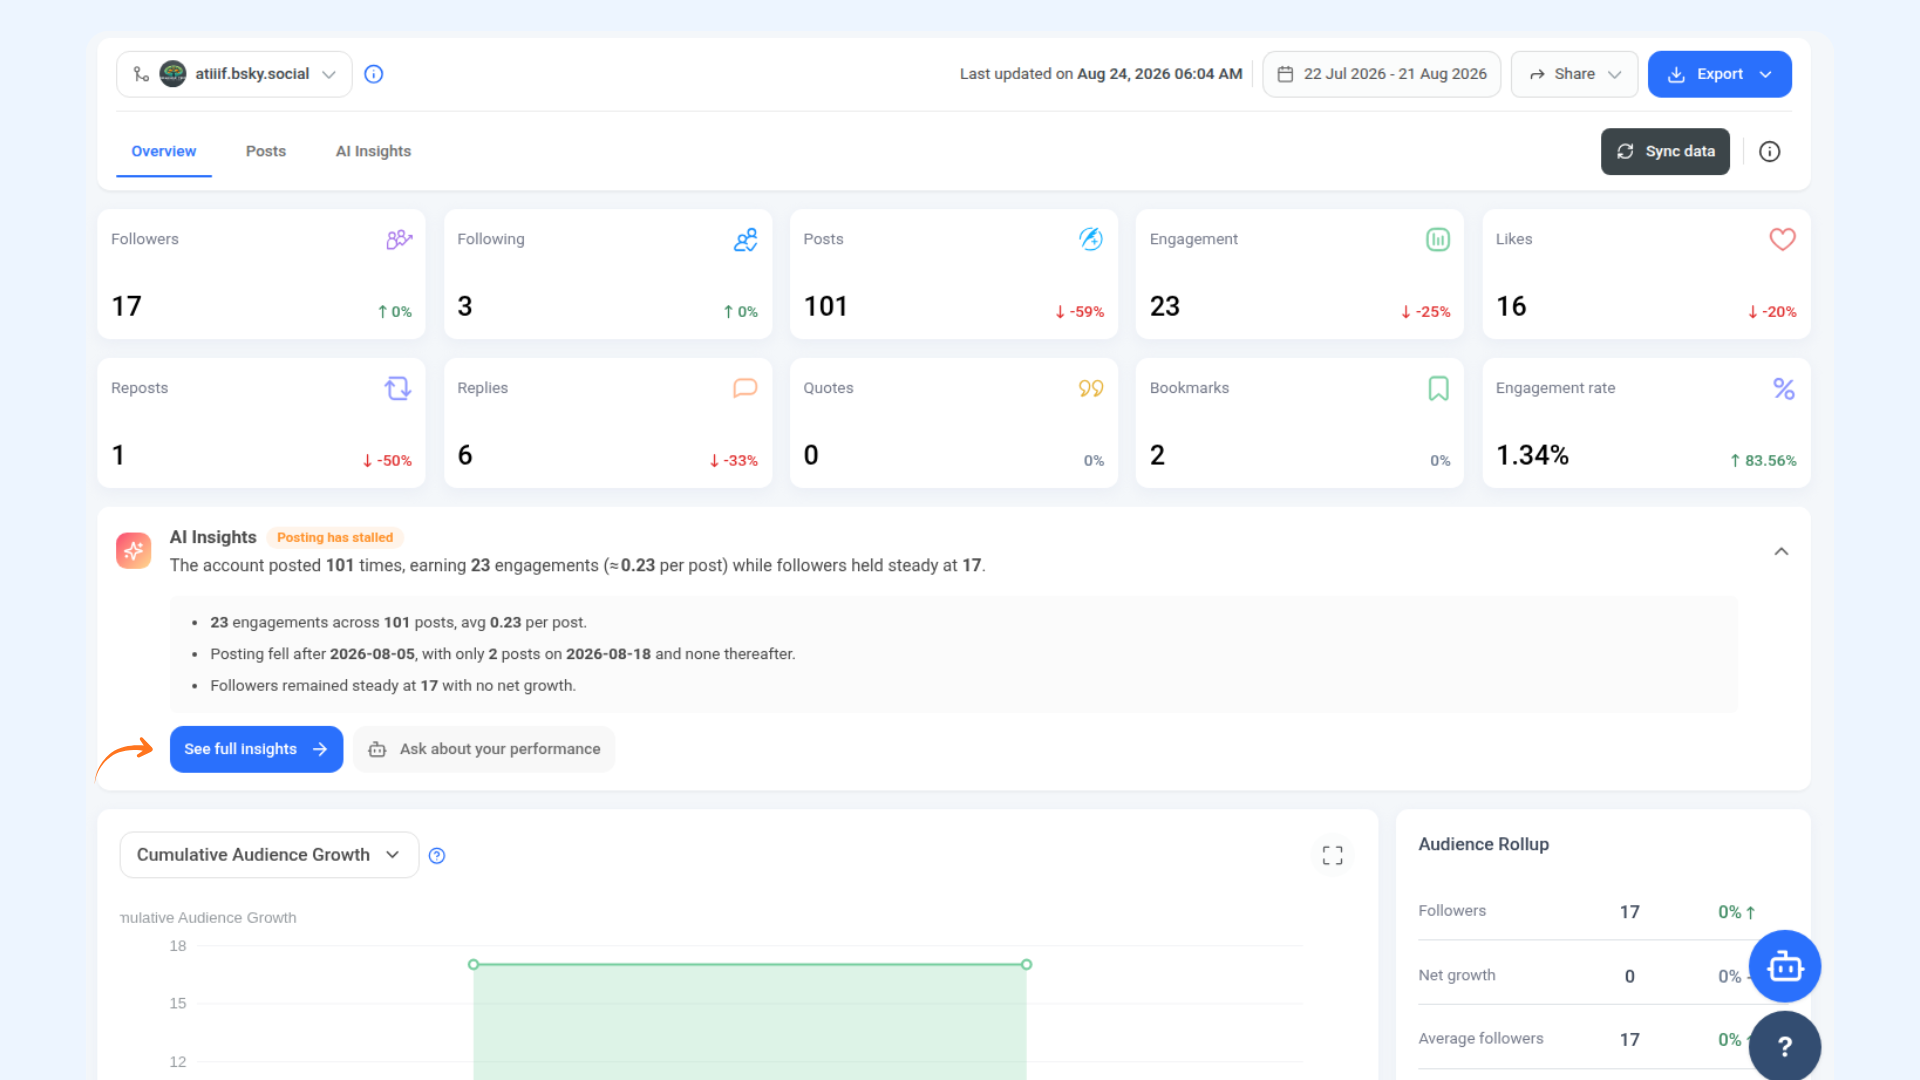Click the info icon beside the account selector
This screenshot has width=1920, height=1080.
373,74
